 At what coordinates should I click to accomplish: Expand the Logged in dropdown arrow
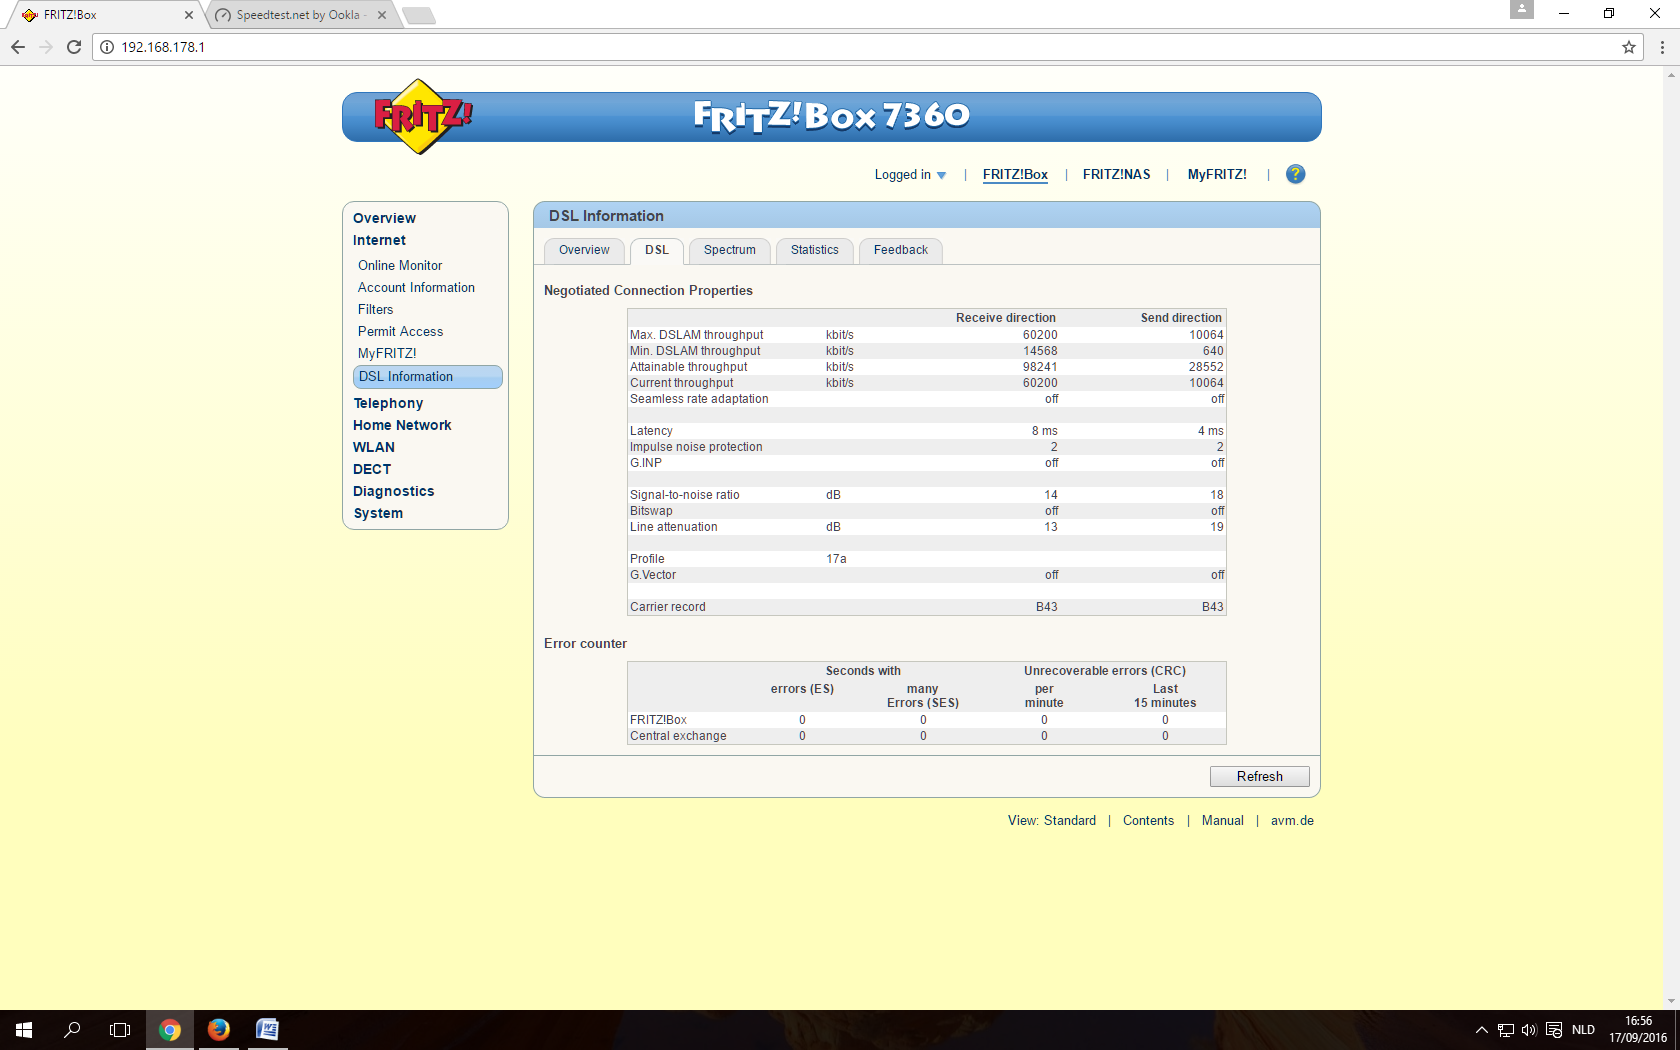(x=941, y=175)
